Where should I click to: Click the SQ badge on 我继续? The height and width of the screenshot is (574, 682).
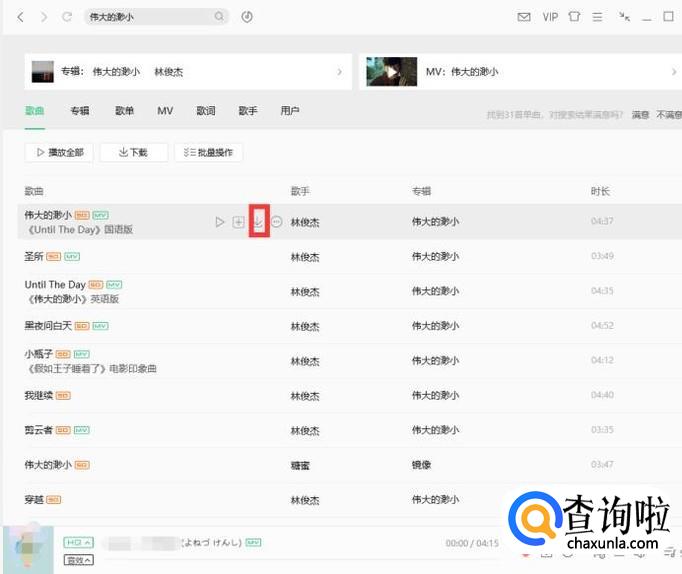coord(63,396)
